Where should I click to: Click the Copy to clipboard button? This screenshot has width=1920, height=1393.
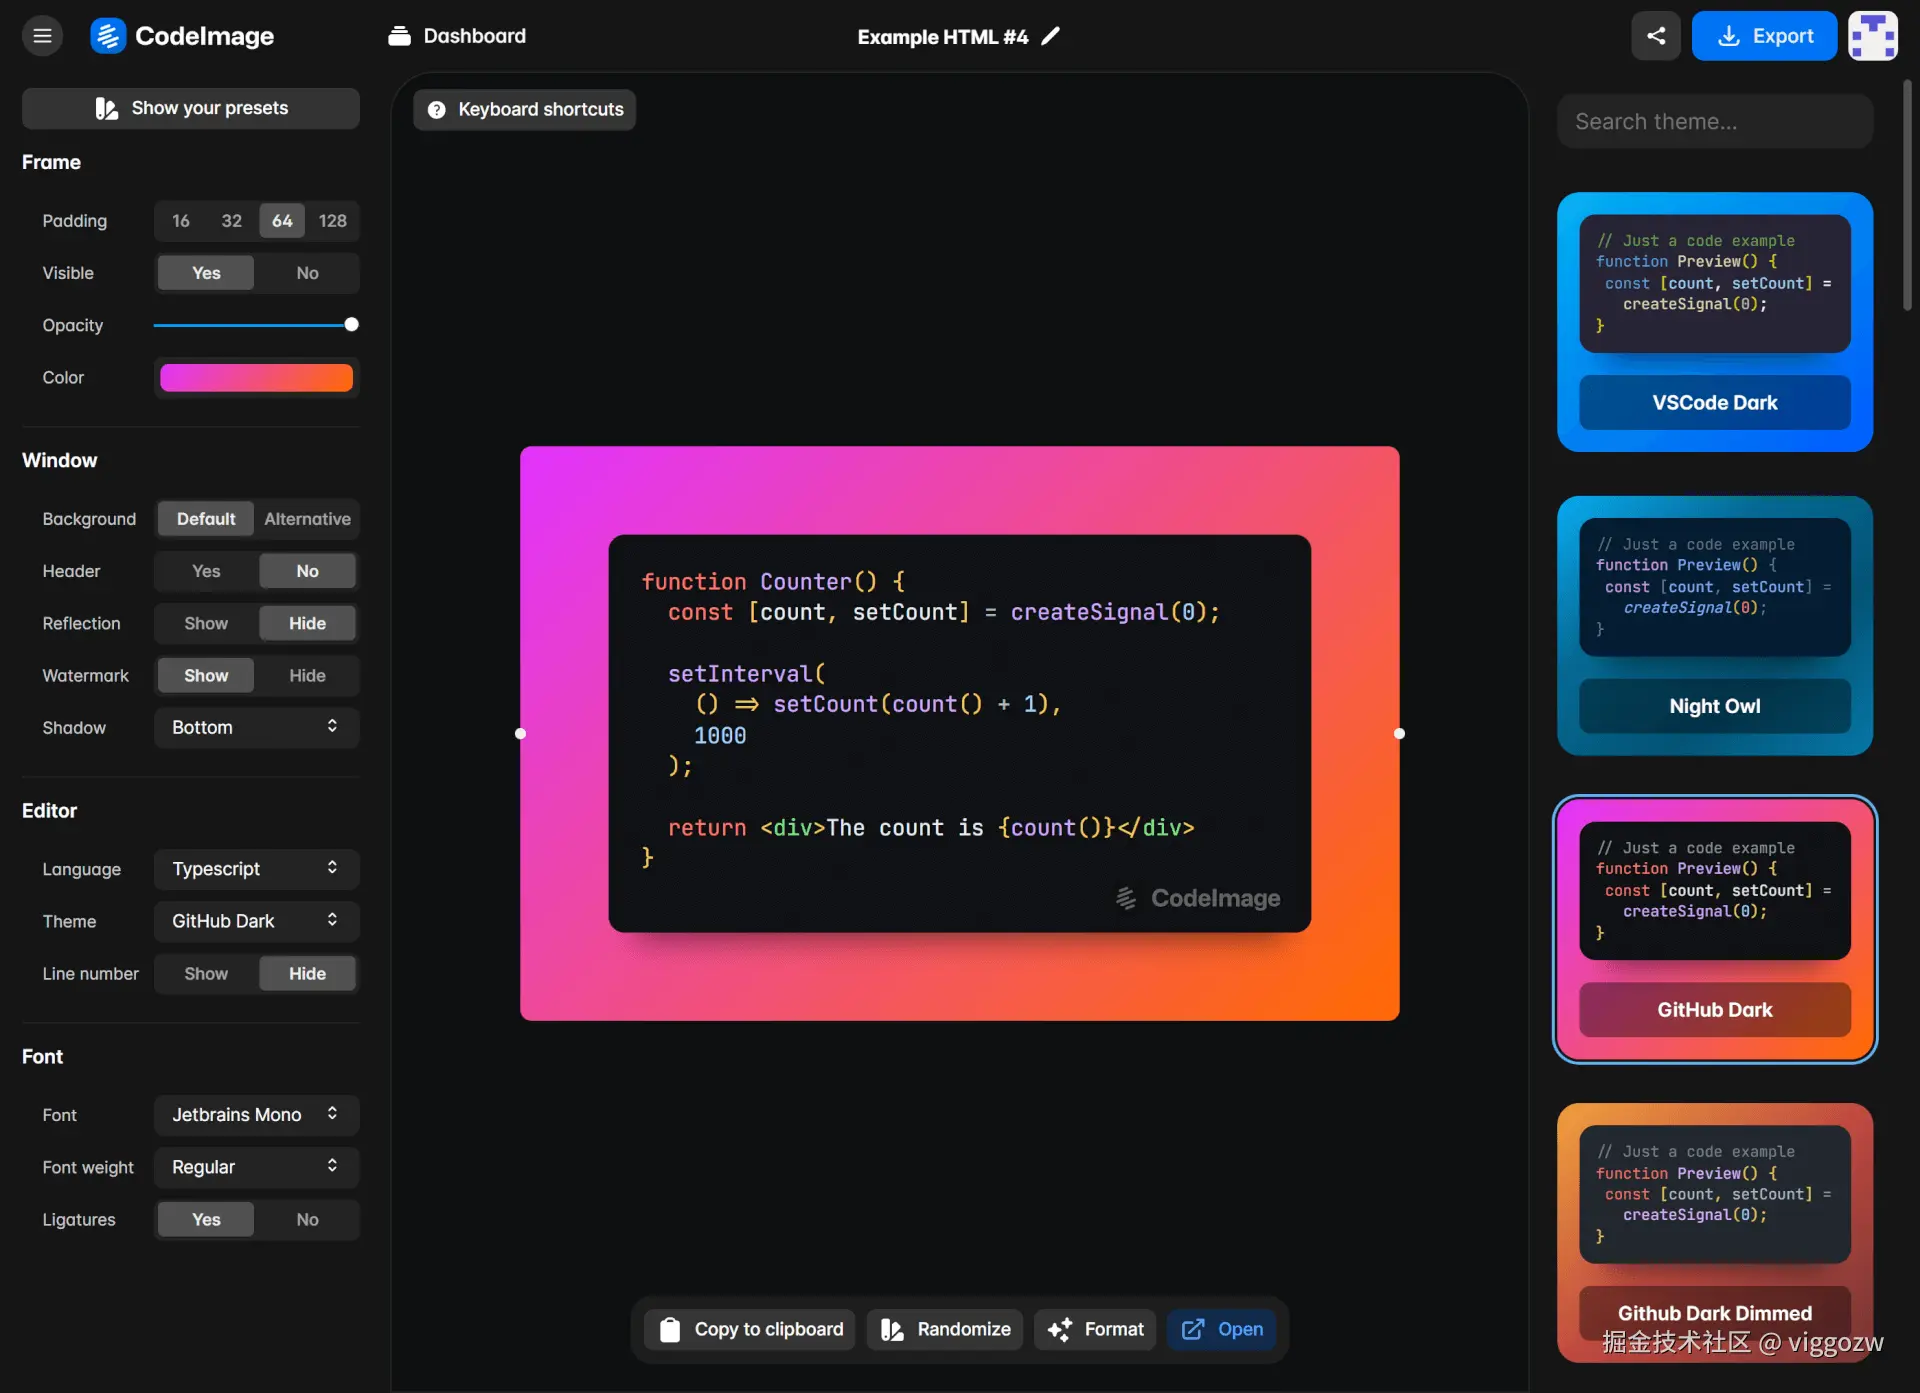tap(750, 1329)
